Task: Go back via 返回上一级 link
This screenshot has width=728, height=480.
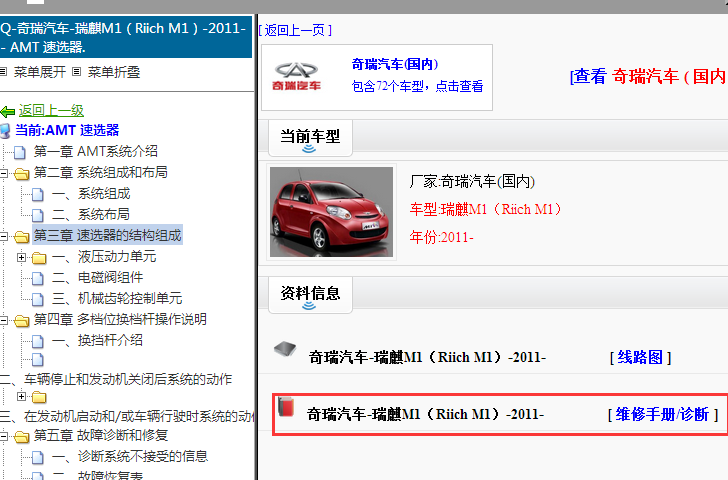Action: [51, 111]
